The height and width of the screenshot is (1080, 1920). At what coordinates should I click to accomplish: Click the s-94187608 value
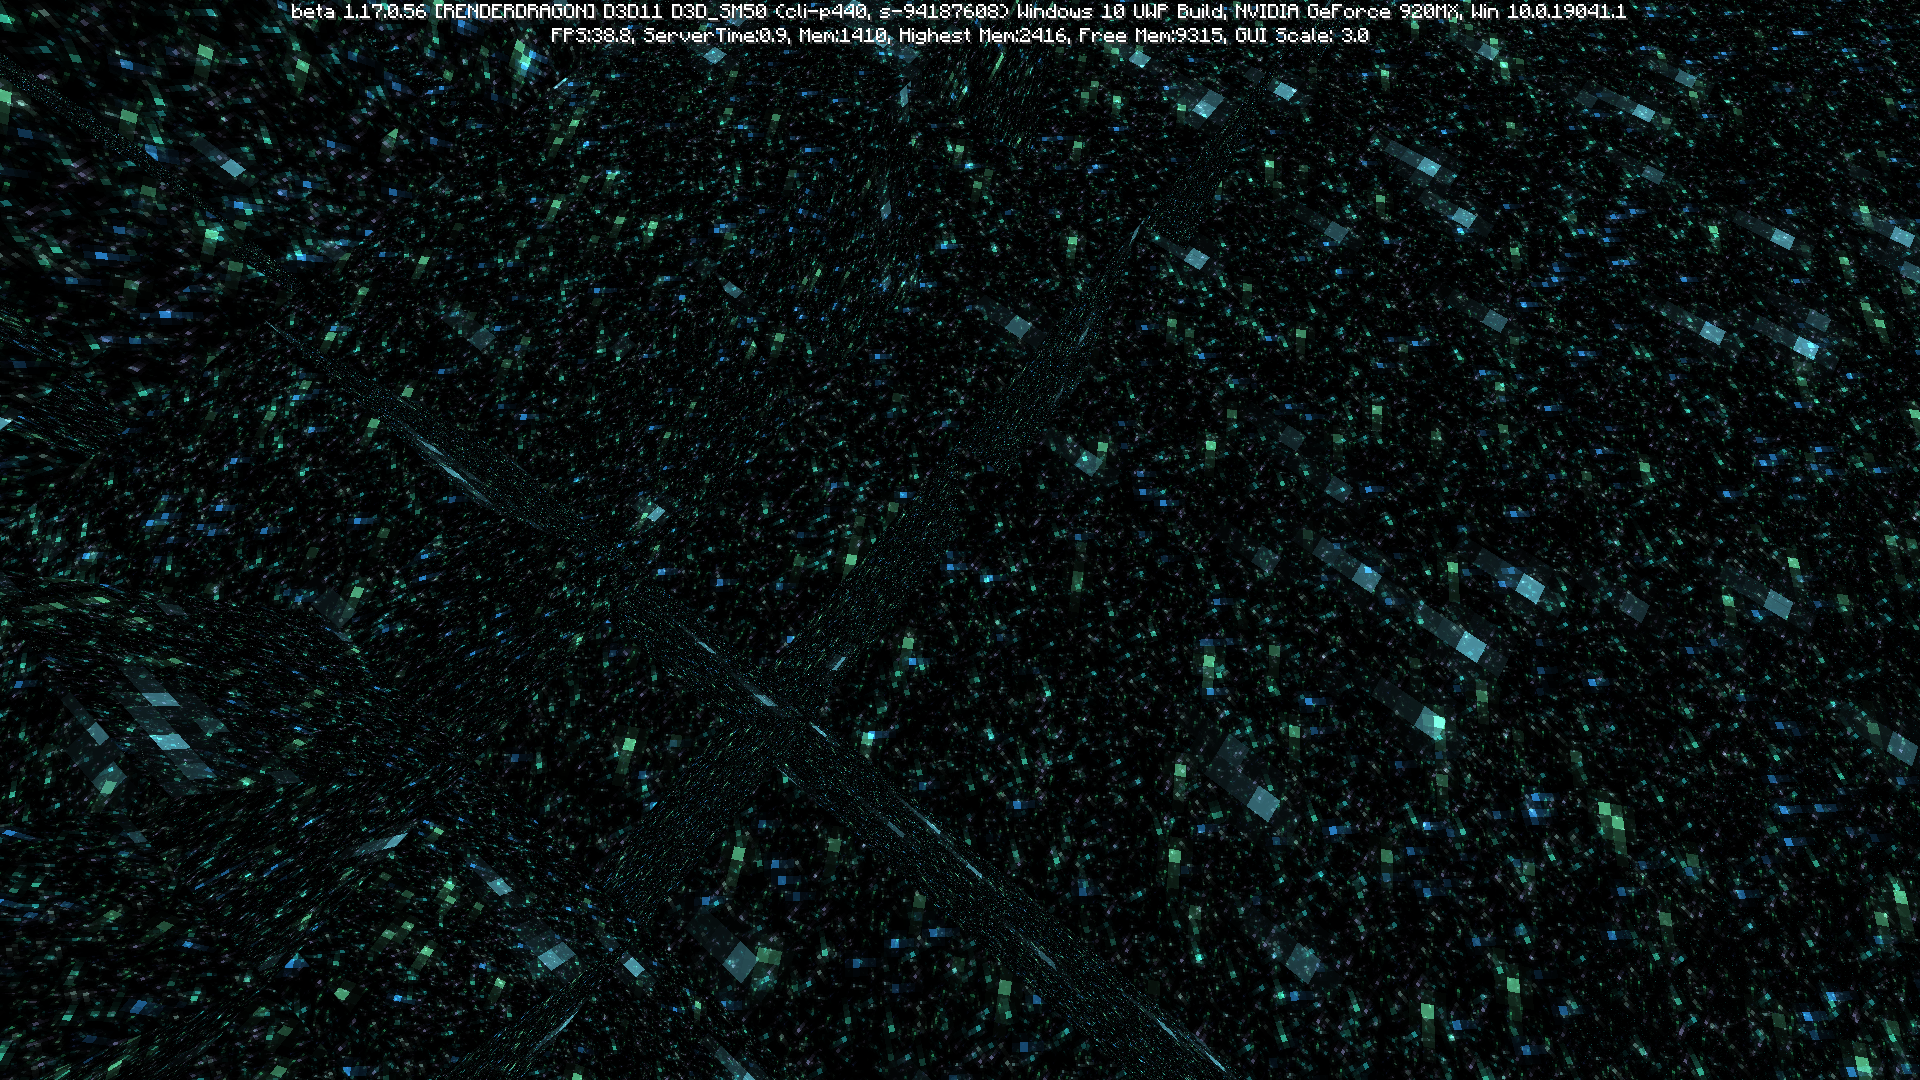[x=942, y=12]
